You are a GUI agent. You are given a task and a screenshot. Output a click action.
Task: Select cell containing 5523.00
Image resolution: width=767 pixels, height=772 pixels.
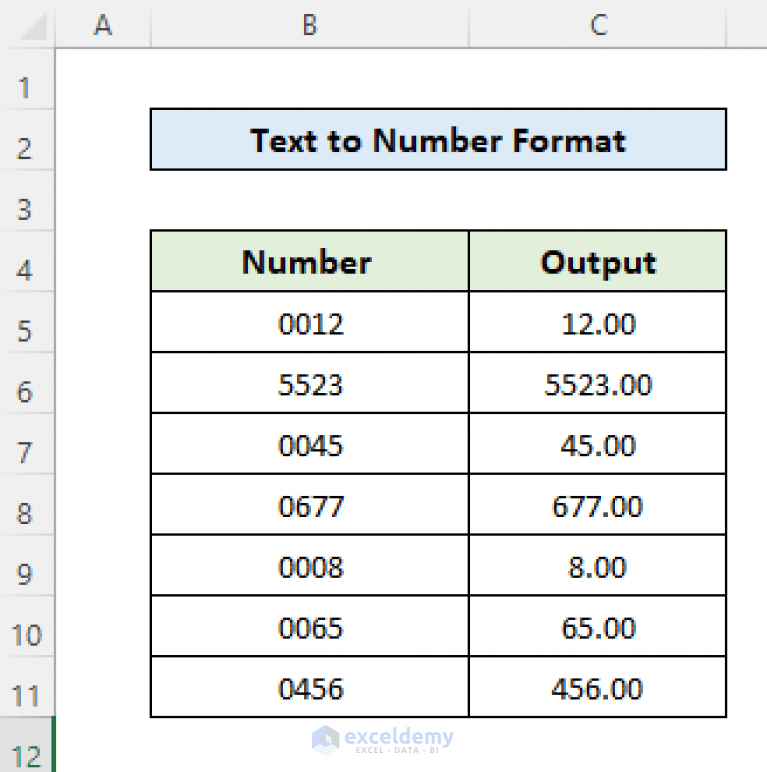pos(598,383)
